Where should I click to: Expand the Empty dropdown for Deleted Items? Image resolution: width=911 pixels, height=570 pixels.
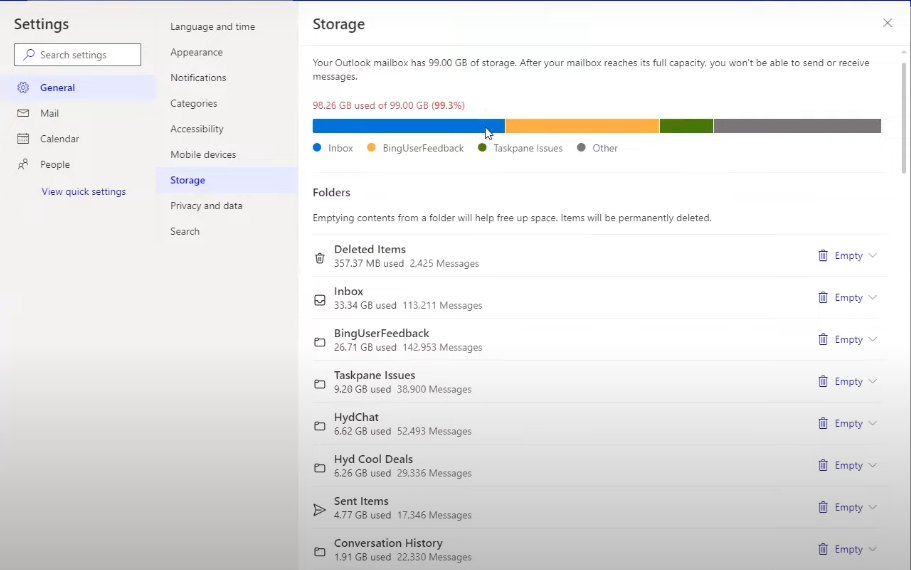pyautogui.click(x=873, y=256)
